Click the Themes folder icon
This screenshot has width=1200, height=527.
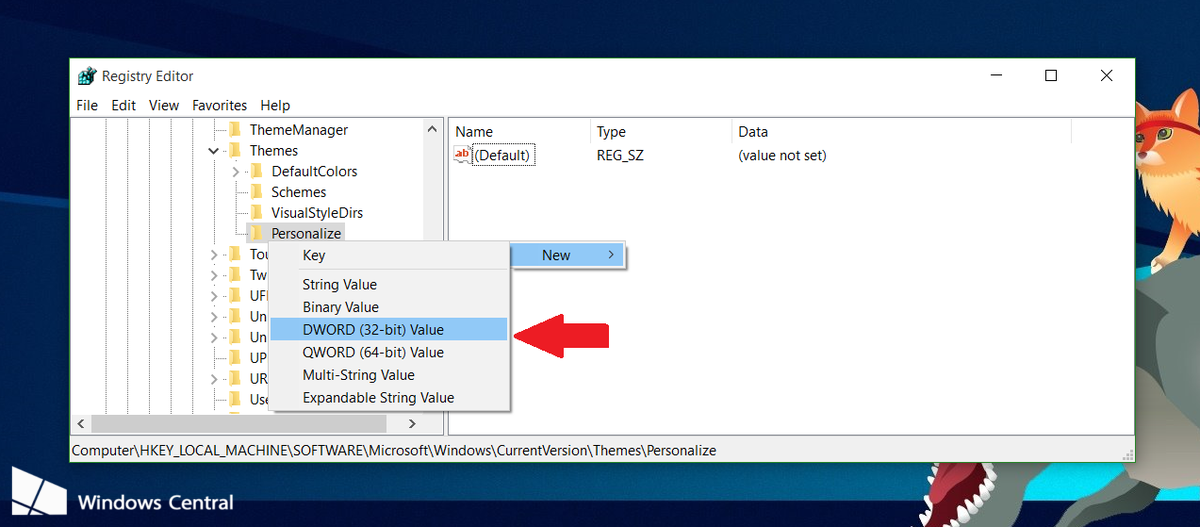235,151
